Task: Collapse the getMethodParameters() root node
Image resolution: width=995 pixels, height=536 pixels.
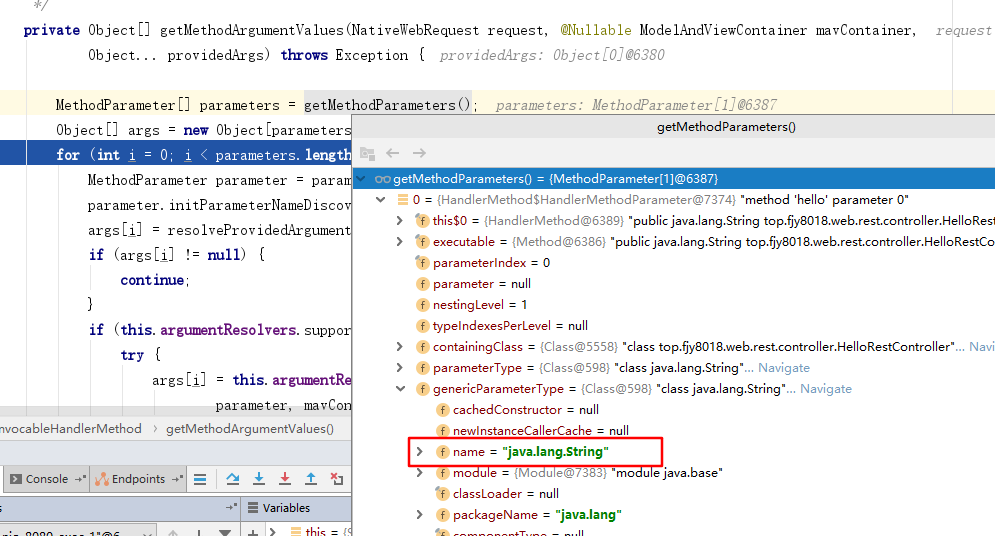Action: (x=361, y=178)
